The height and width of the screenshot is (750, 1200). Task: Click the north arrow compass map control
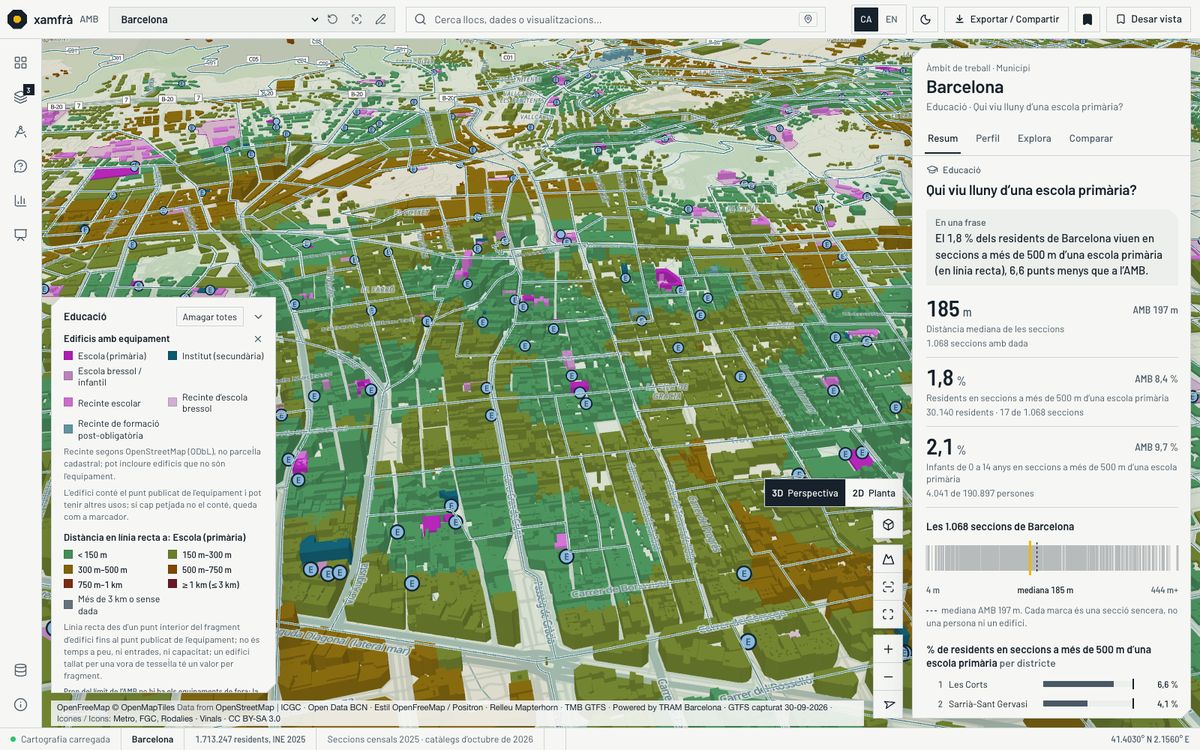pos(888,705)
